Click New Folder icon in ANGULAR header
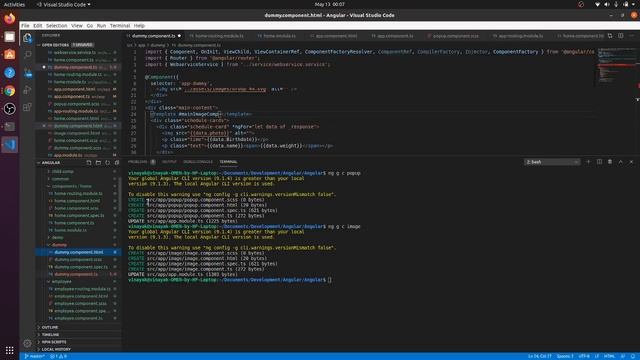Viewport: 640px width, 360px height. [x=98, y=162]
